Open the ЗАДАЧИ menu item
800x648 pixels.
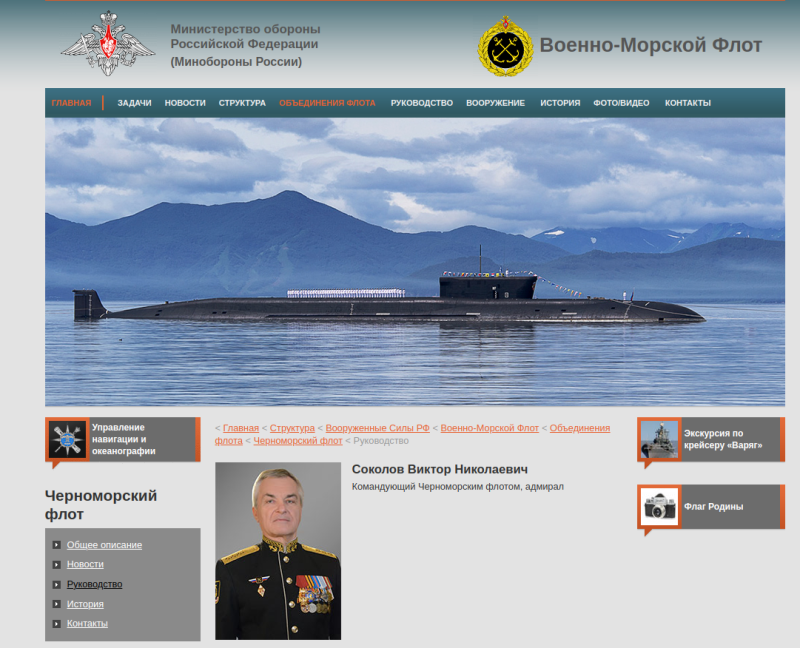(134, 103)
